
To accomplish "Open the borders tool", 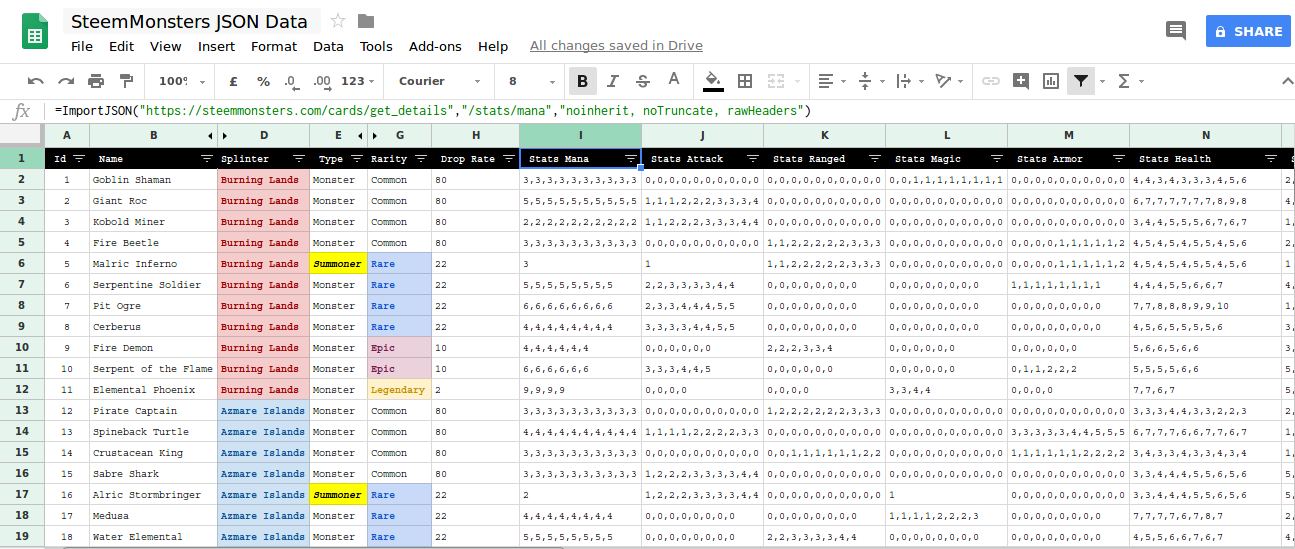I will pos(745,81).
